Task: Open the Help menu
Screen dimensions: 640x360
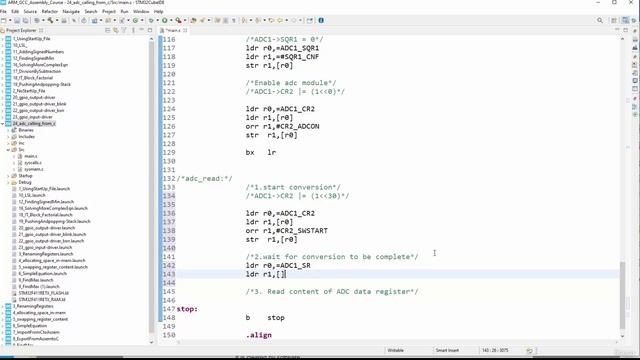Action: [159, 11]
